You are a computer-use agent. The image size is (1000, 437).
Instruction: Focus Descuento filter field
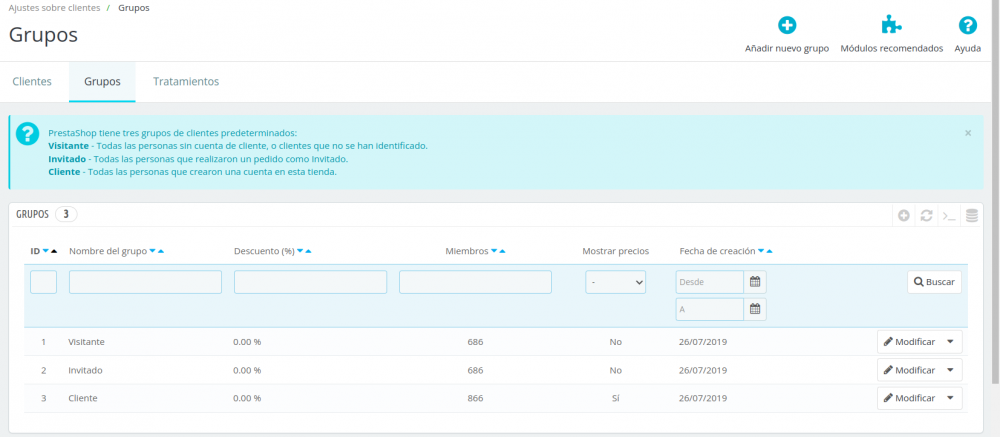coord(311,282)
